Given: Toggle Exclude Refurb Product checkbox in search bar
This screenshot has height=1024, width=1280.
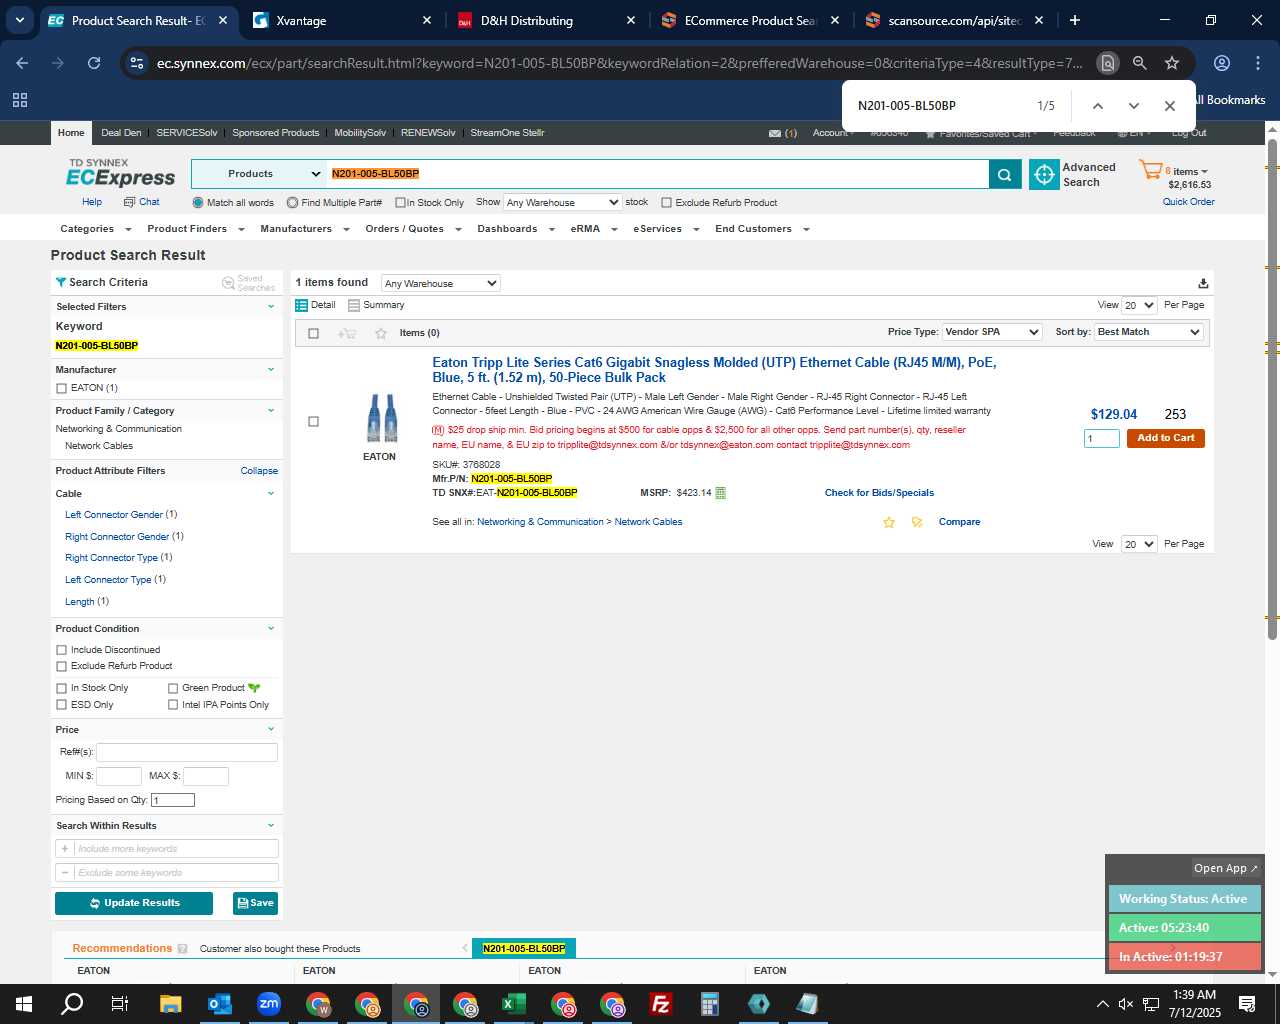Looking at the screenshot, I should pyautogui.click(x=666, y=203).
